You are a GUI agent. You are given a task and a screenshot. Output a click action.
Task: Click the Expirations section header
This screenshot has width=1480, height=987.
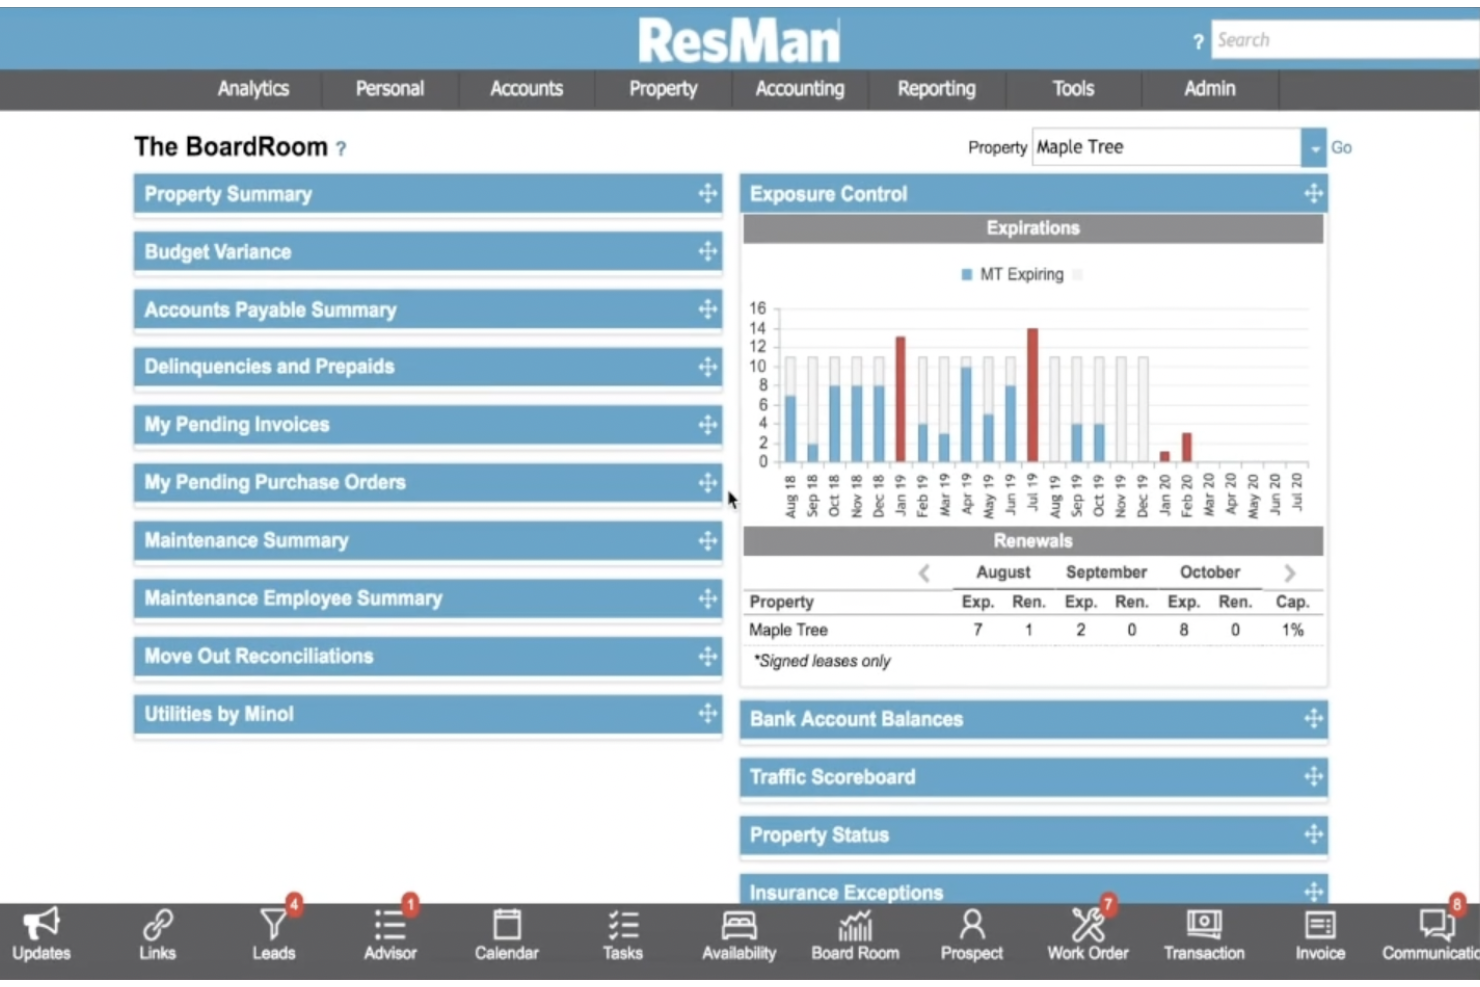pos(1033,228)
